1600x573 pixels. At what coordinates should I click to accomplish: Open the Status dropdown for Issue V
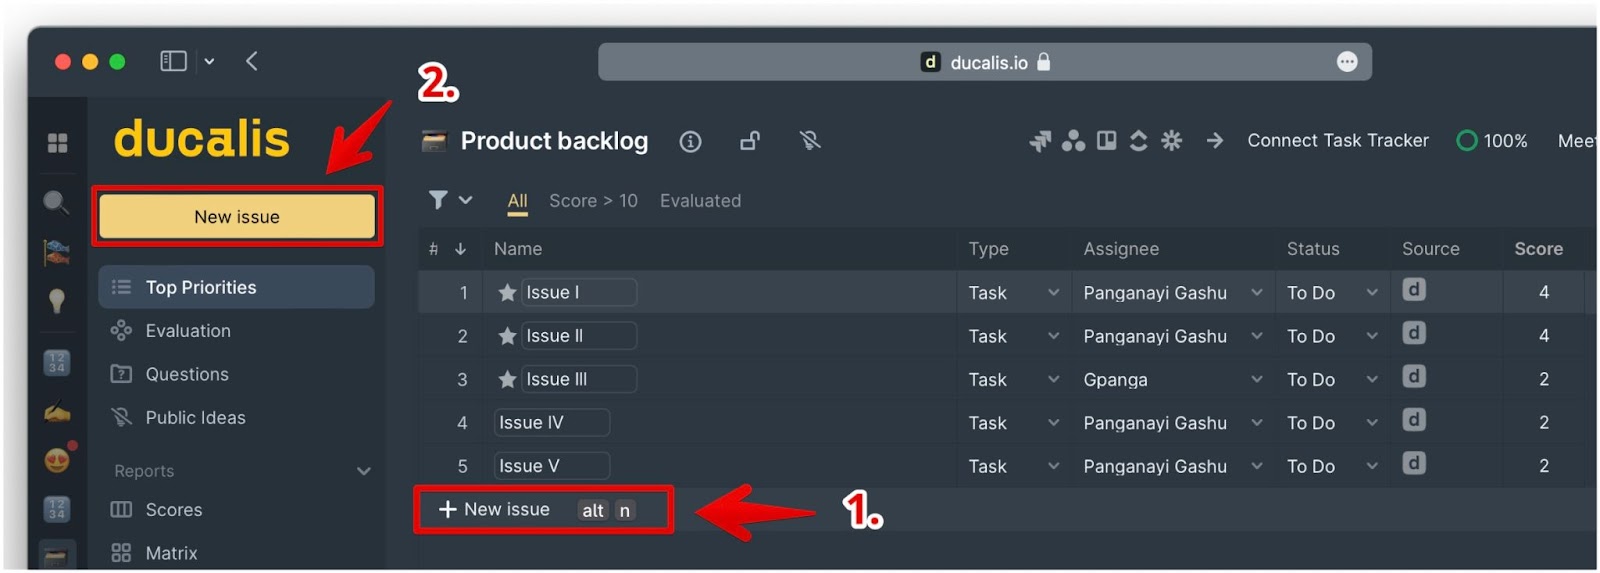pyautogui.click(x=1332, y=466)
